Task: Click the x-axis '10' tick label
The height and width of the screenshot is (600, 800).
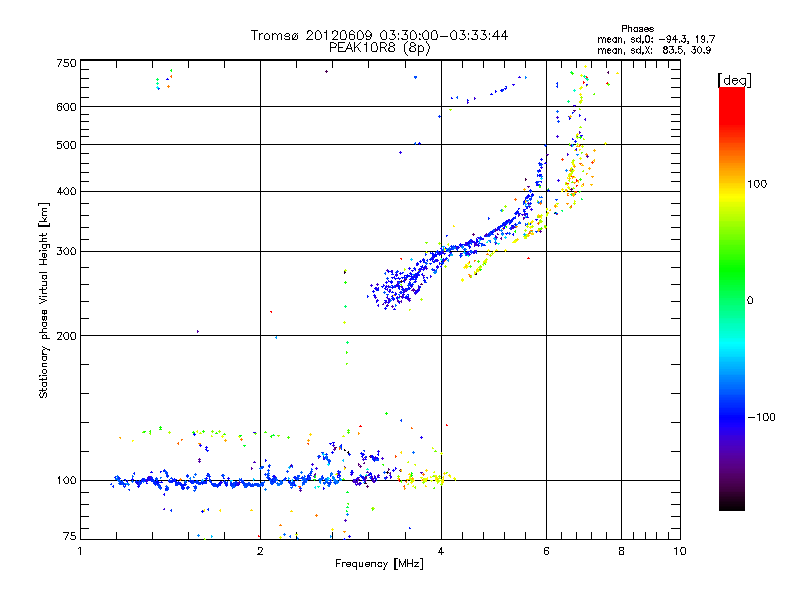Action: (x=680, y=551)
